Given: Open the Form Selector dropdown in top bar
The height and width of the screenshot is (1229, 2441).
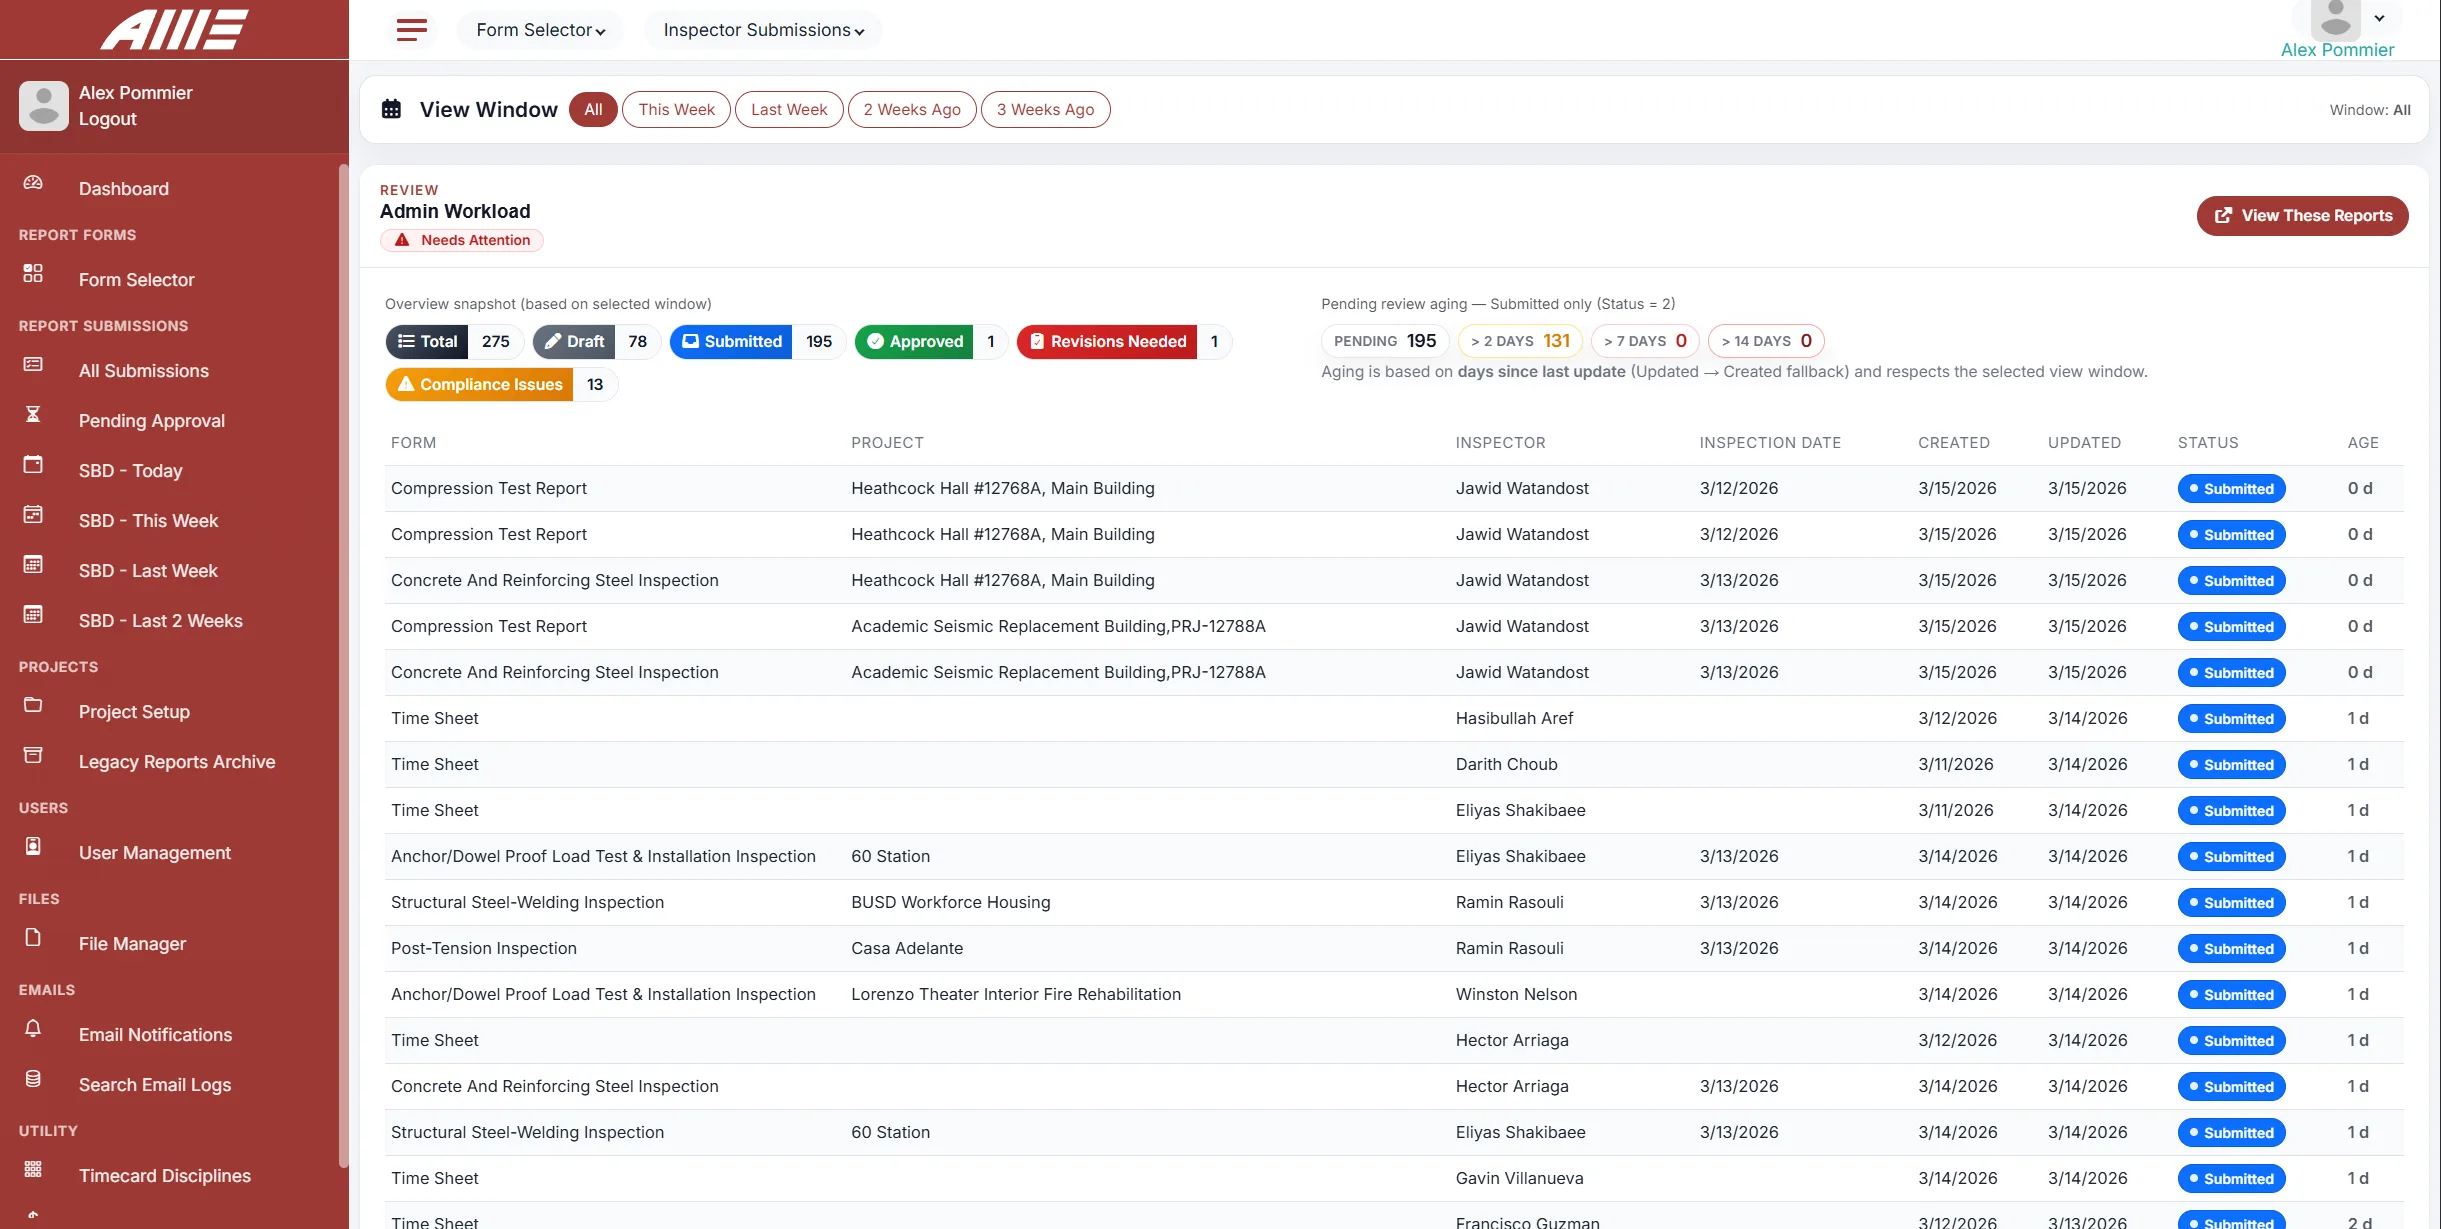Looking at the screenshot, I should pyautogui.click(x=540, y=30).
